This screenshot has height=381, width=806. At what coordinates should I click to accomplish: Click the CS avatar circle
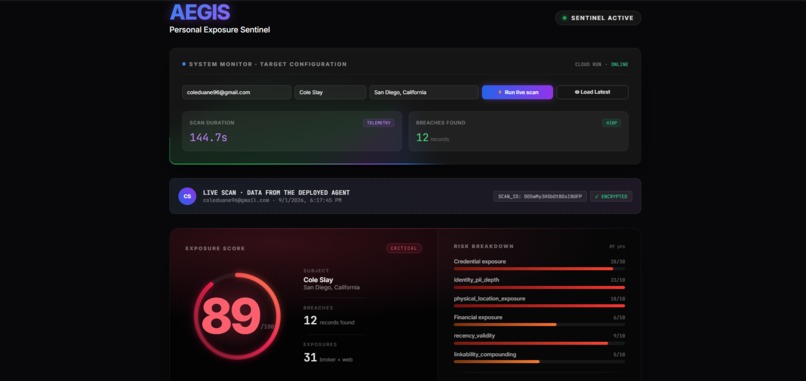[x=187, y=196]
